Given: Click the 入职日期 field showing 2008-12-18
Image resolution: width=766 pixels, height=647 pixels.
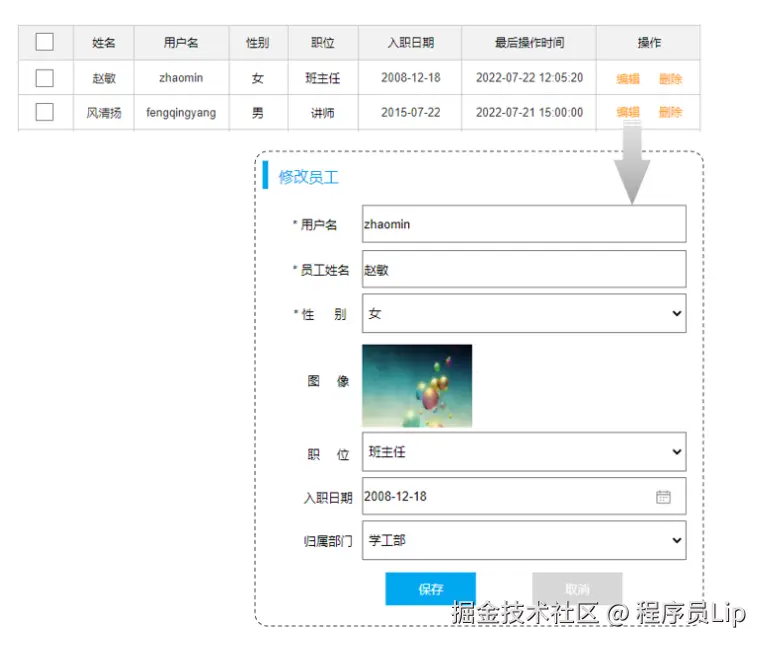Looking at the screenshot, I should coord(524,496).
